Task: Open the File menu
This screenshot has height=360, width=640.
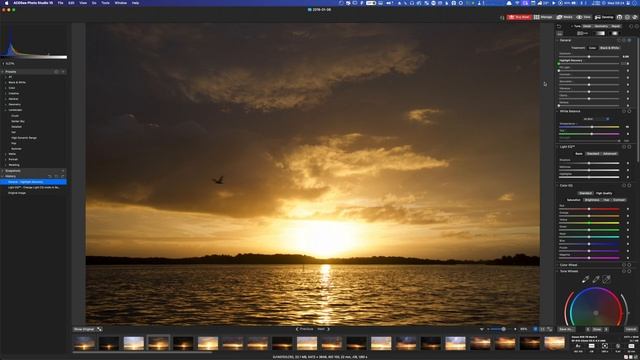Action: (x=60, y=3)
